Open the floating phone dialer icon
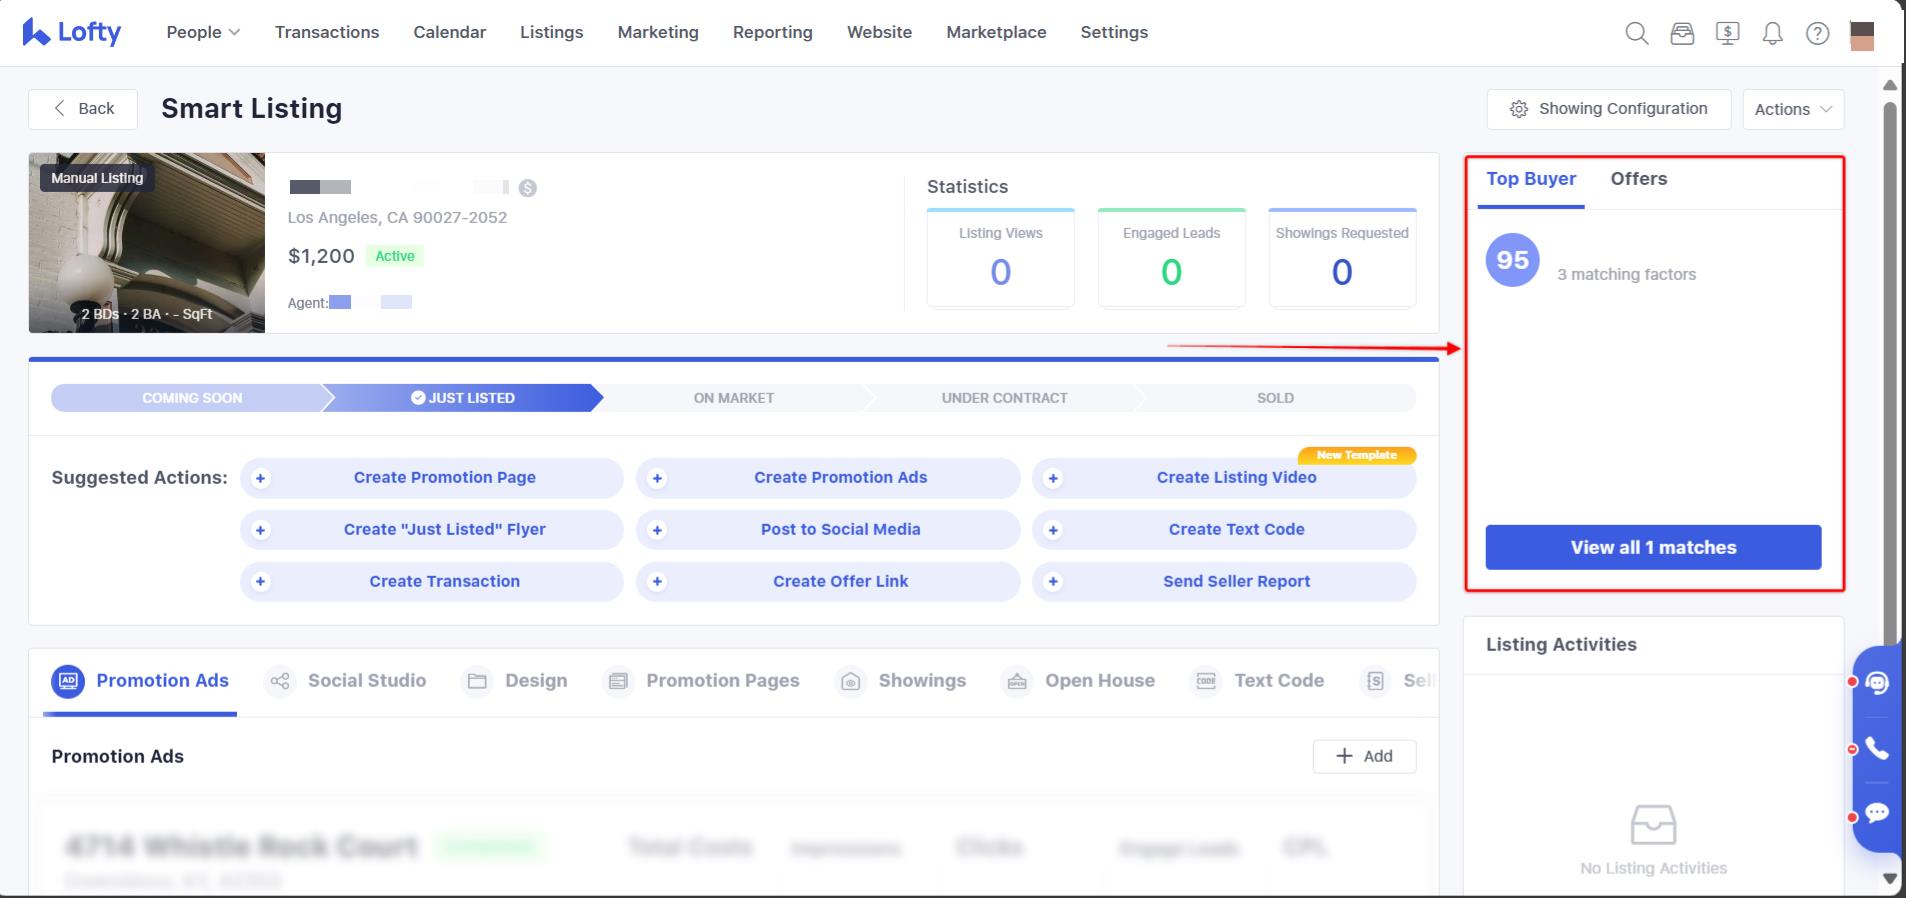The height and width of the screenshot is (898, 1906). pos(1877,749)
